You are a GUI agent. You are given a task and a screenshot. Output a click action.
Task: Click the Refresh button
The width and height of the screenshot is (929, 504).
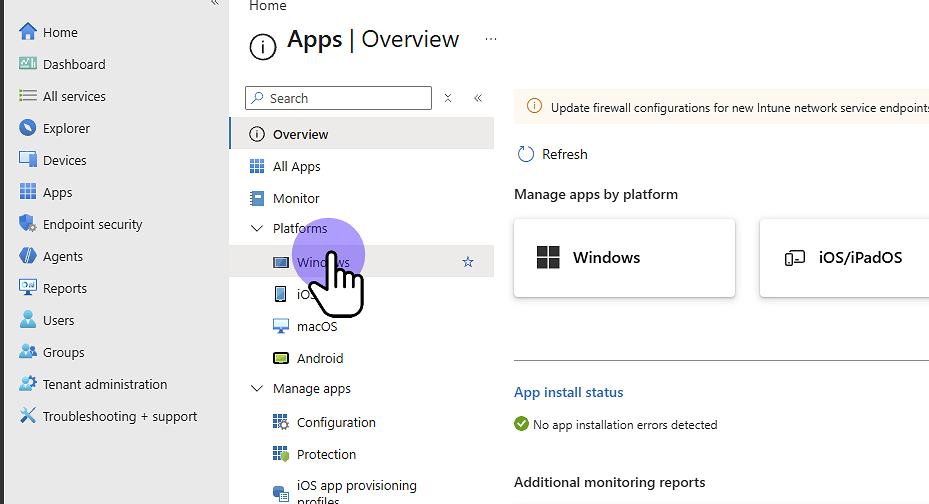[x=553, y=154]
